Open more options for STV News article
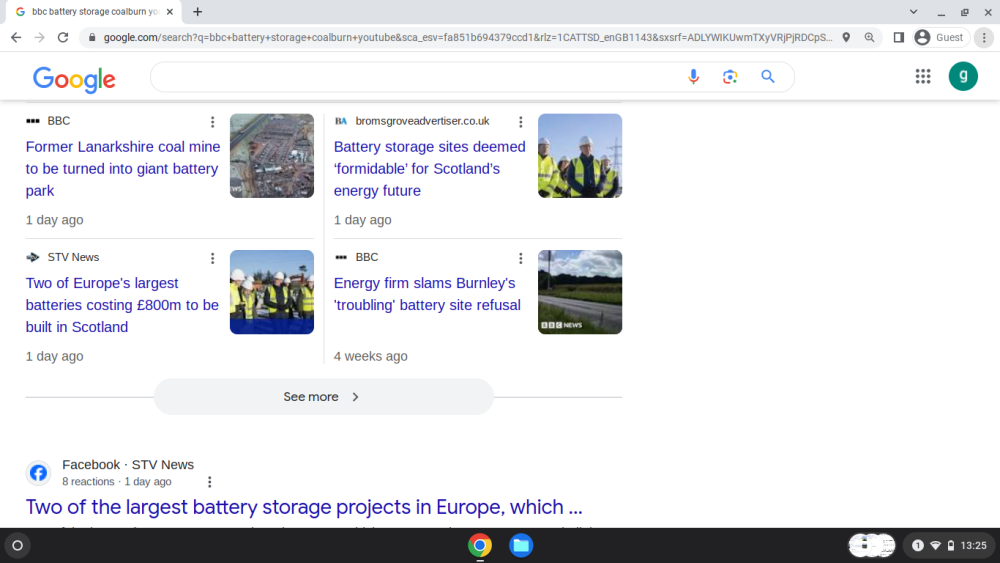 click(x=212, y=258)
